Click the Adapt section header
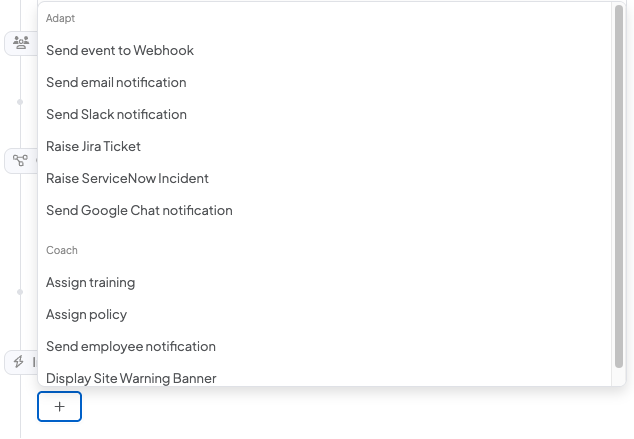Image resolution: width=634 pixels, height=439 pixels. (60, 18)
